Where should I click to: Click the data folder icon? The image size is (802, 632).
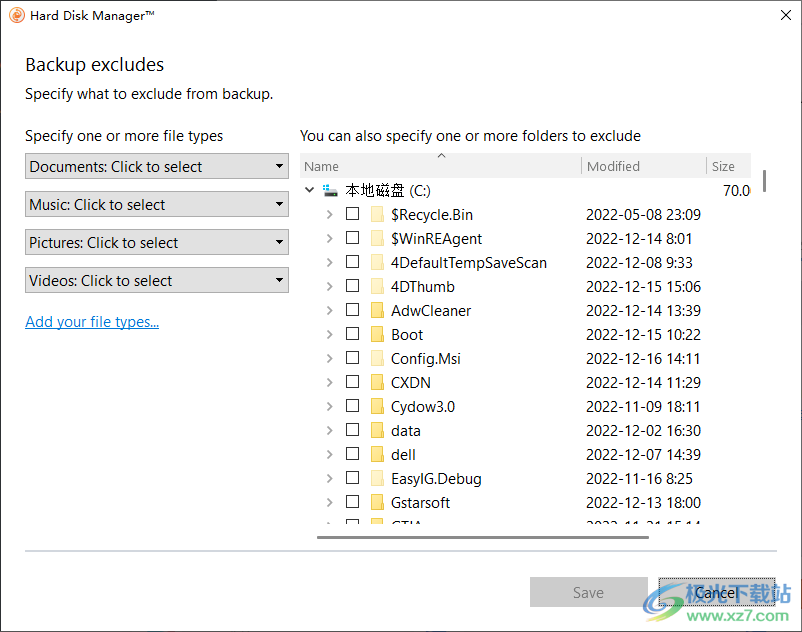(377, 430)
